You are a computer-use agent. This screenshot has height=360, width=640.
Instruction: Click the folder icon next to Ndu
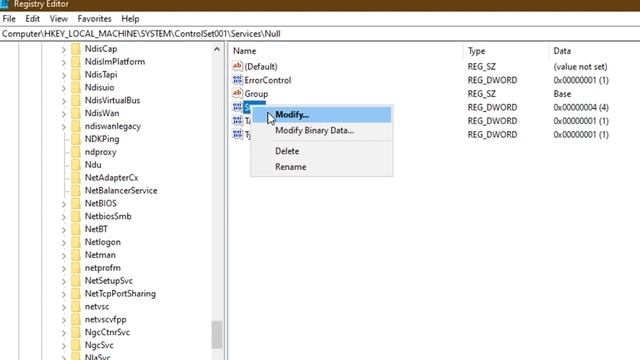click(76, 165)
